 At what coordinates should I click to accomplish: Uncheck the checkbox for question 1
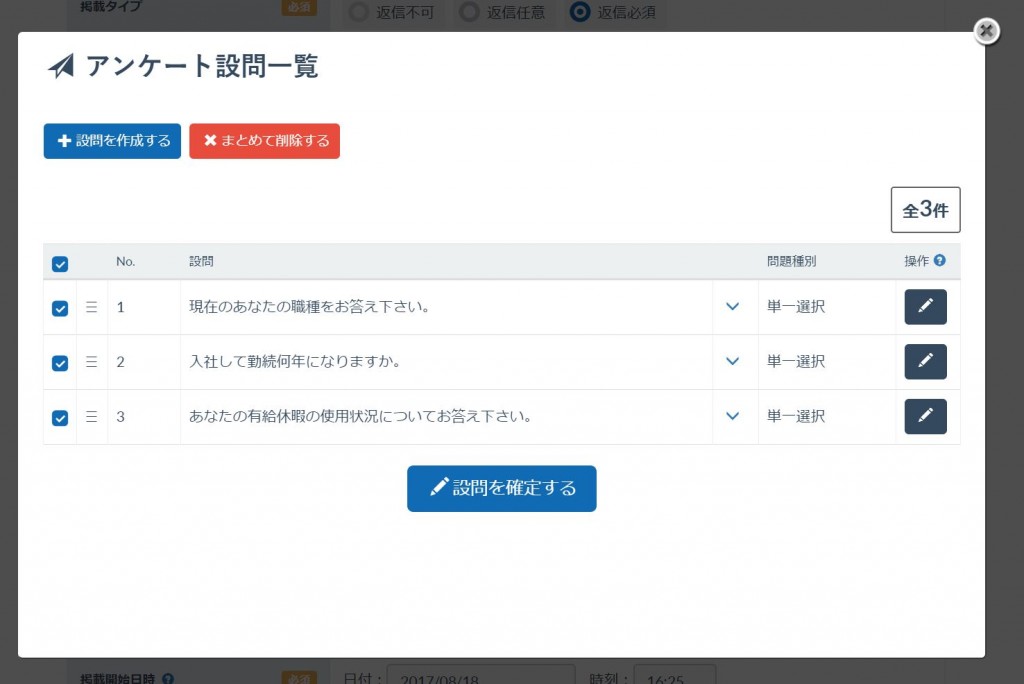click(60, 308)
